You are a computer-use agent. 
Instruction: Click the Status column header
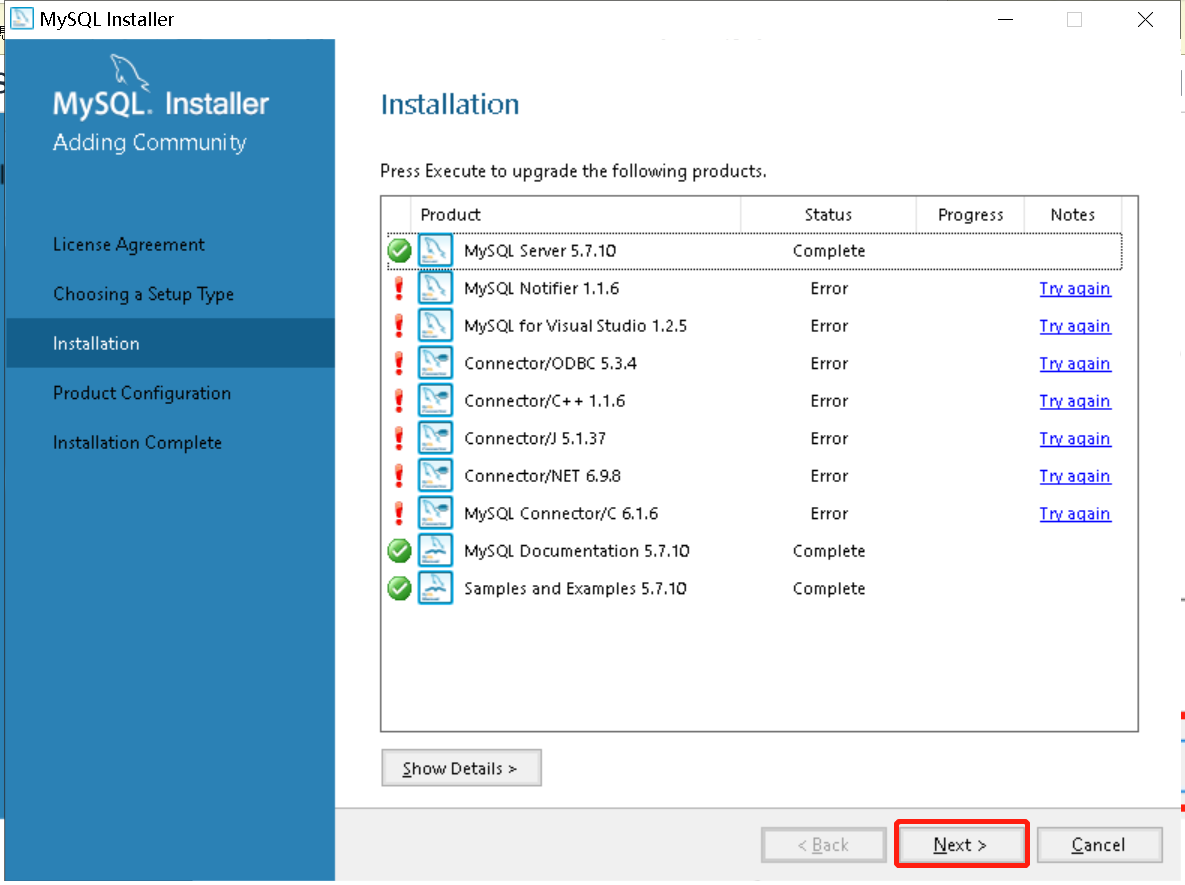[x=828, y=215]
